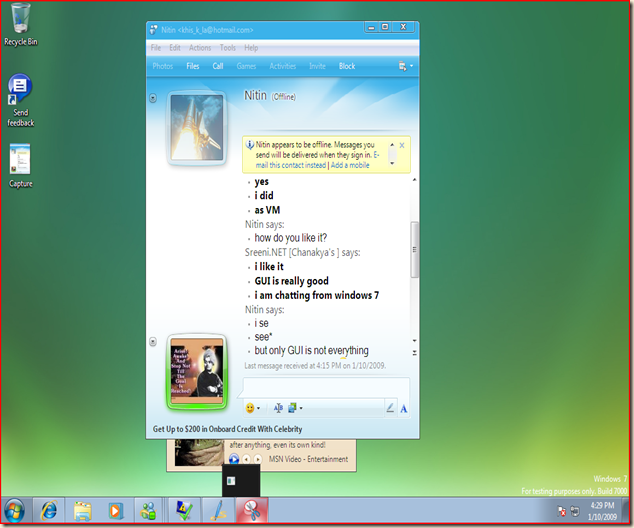Click Photos in the conversation toolbar
The image size is (634, 528).
(163, 66)
